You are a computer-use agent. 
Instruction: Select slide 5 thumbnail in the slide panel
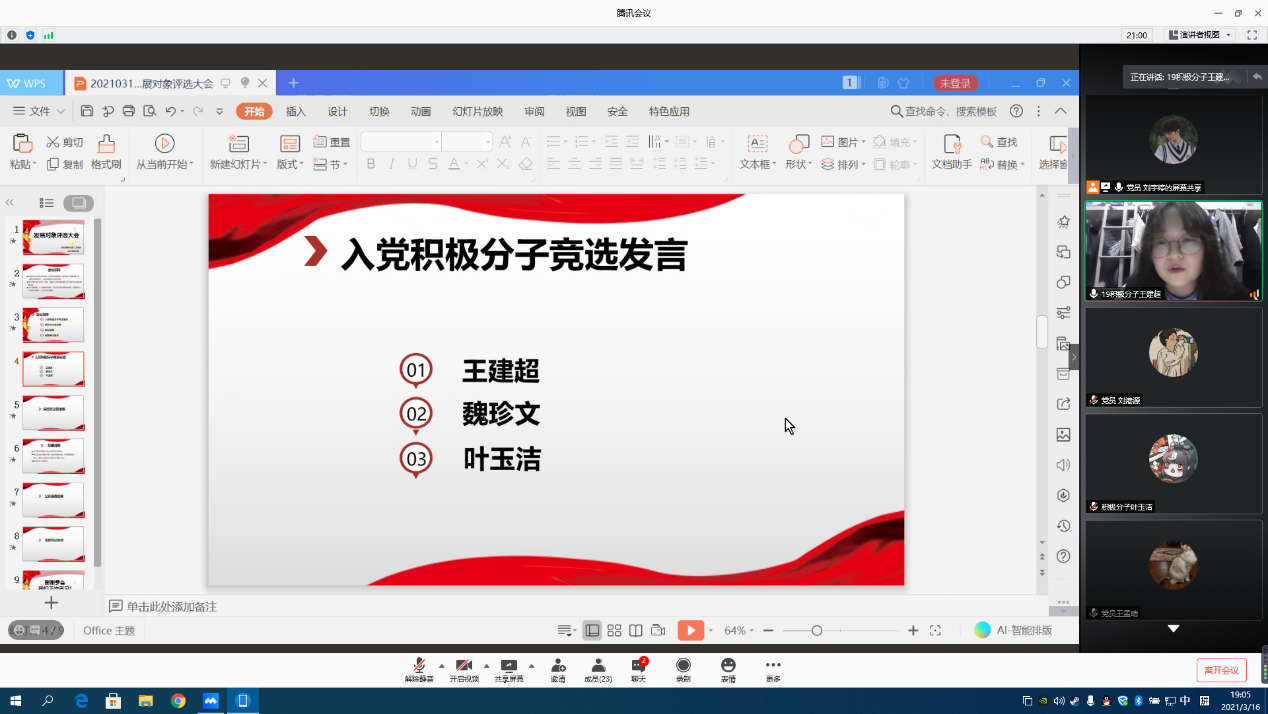click(x=53, y=412)
